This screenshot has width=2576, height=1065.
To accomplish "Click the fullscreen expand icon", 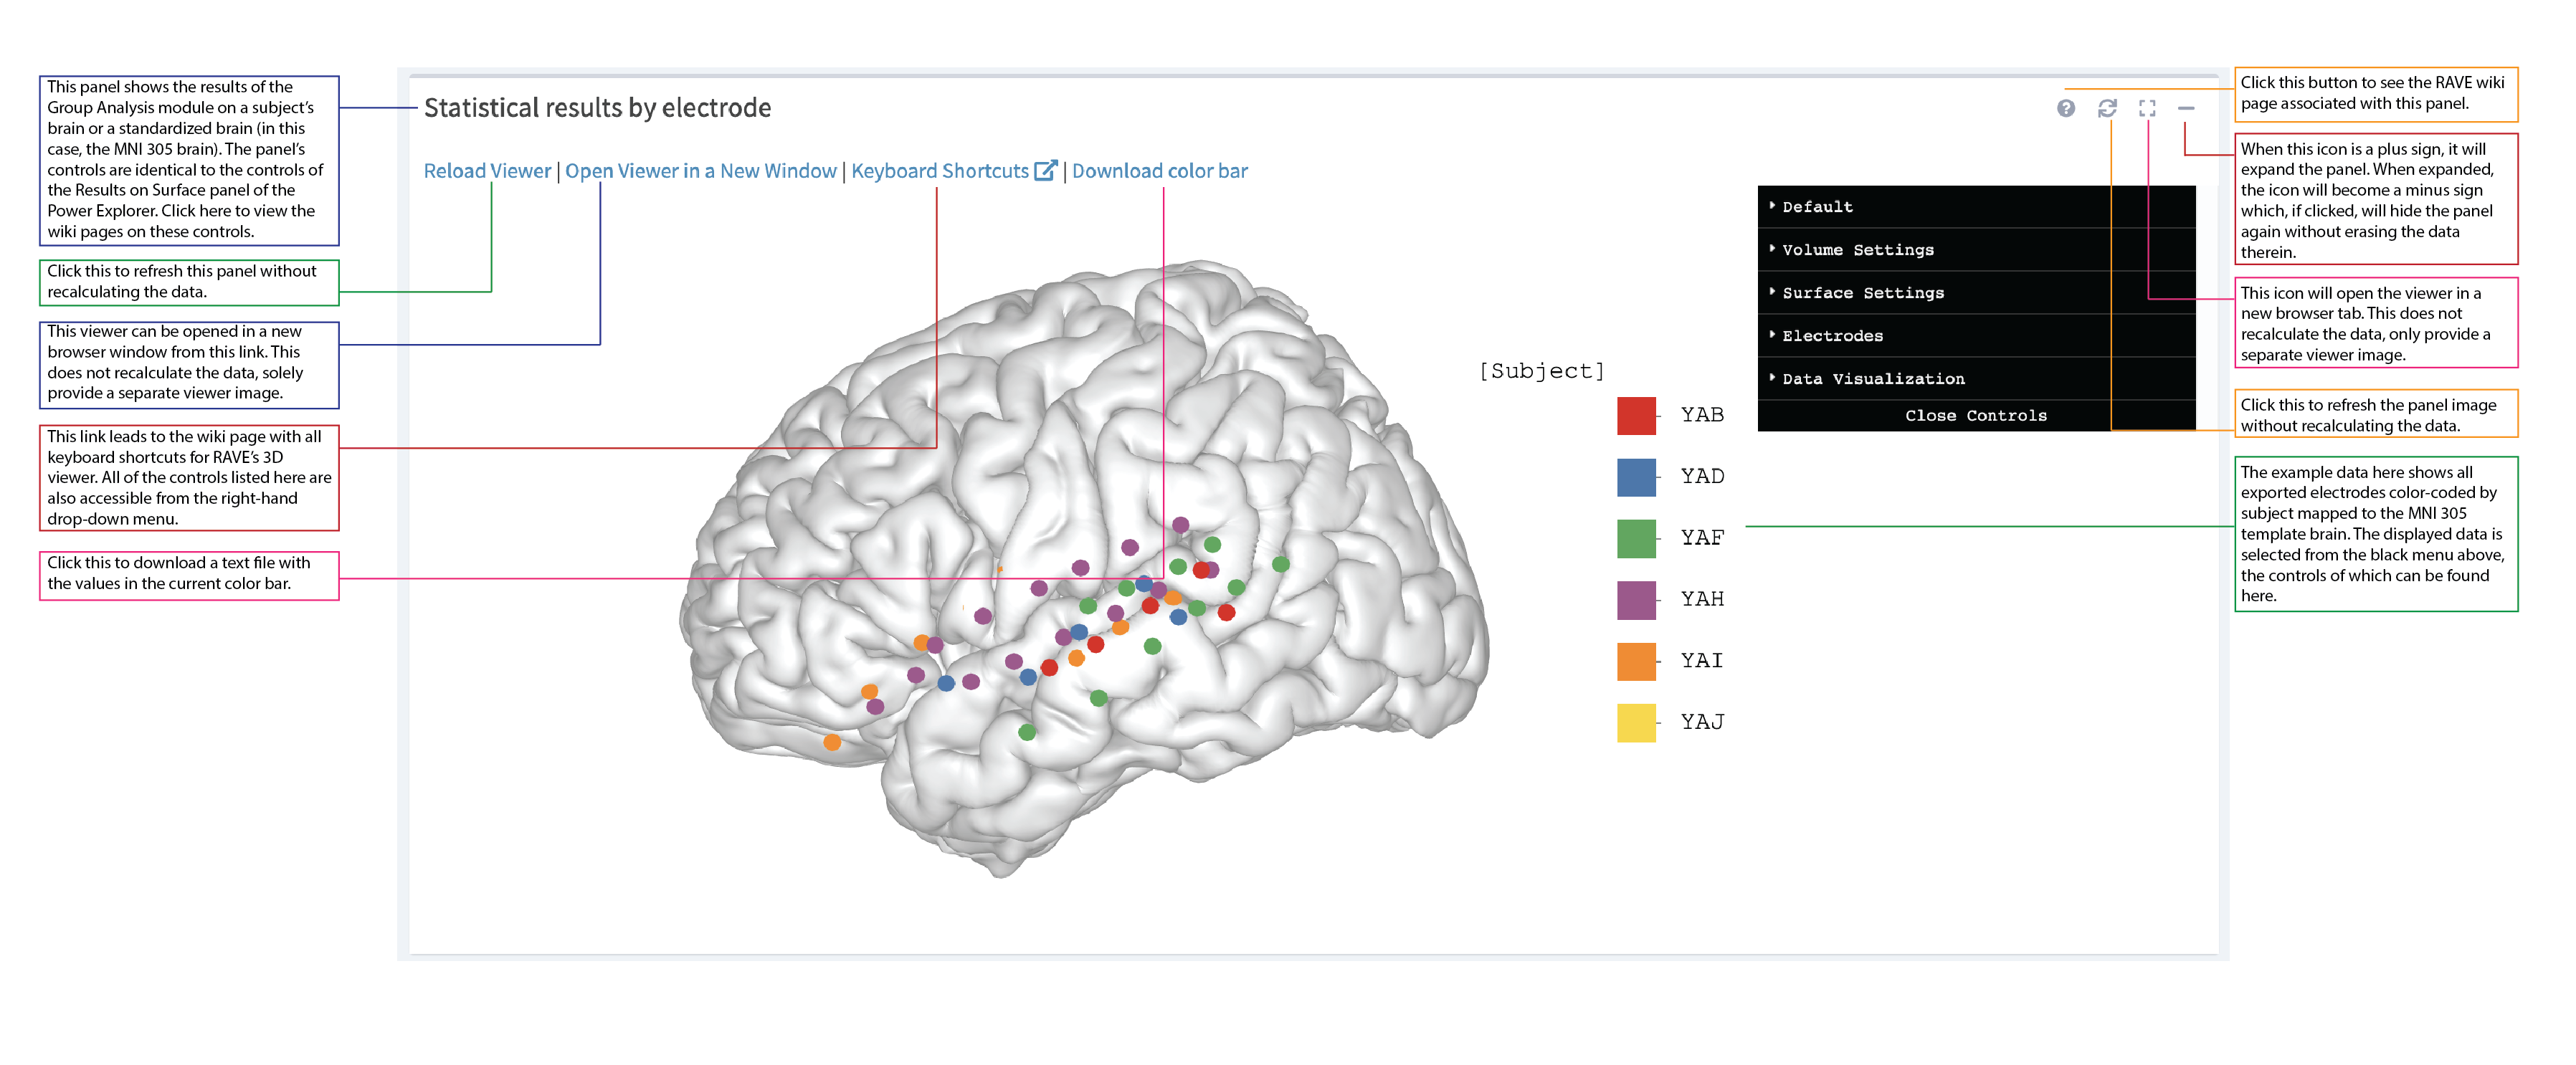I will point(2146,108).
